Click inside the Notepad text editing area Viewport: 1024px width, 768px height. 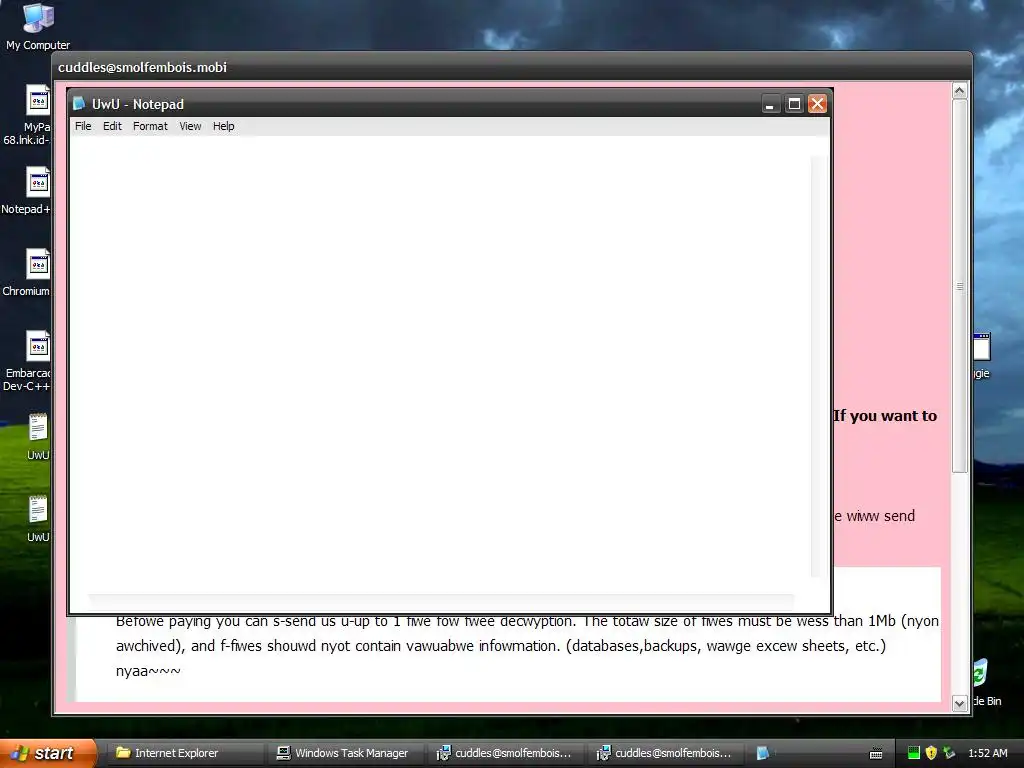click(x=441, y=366)
